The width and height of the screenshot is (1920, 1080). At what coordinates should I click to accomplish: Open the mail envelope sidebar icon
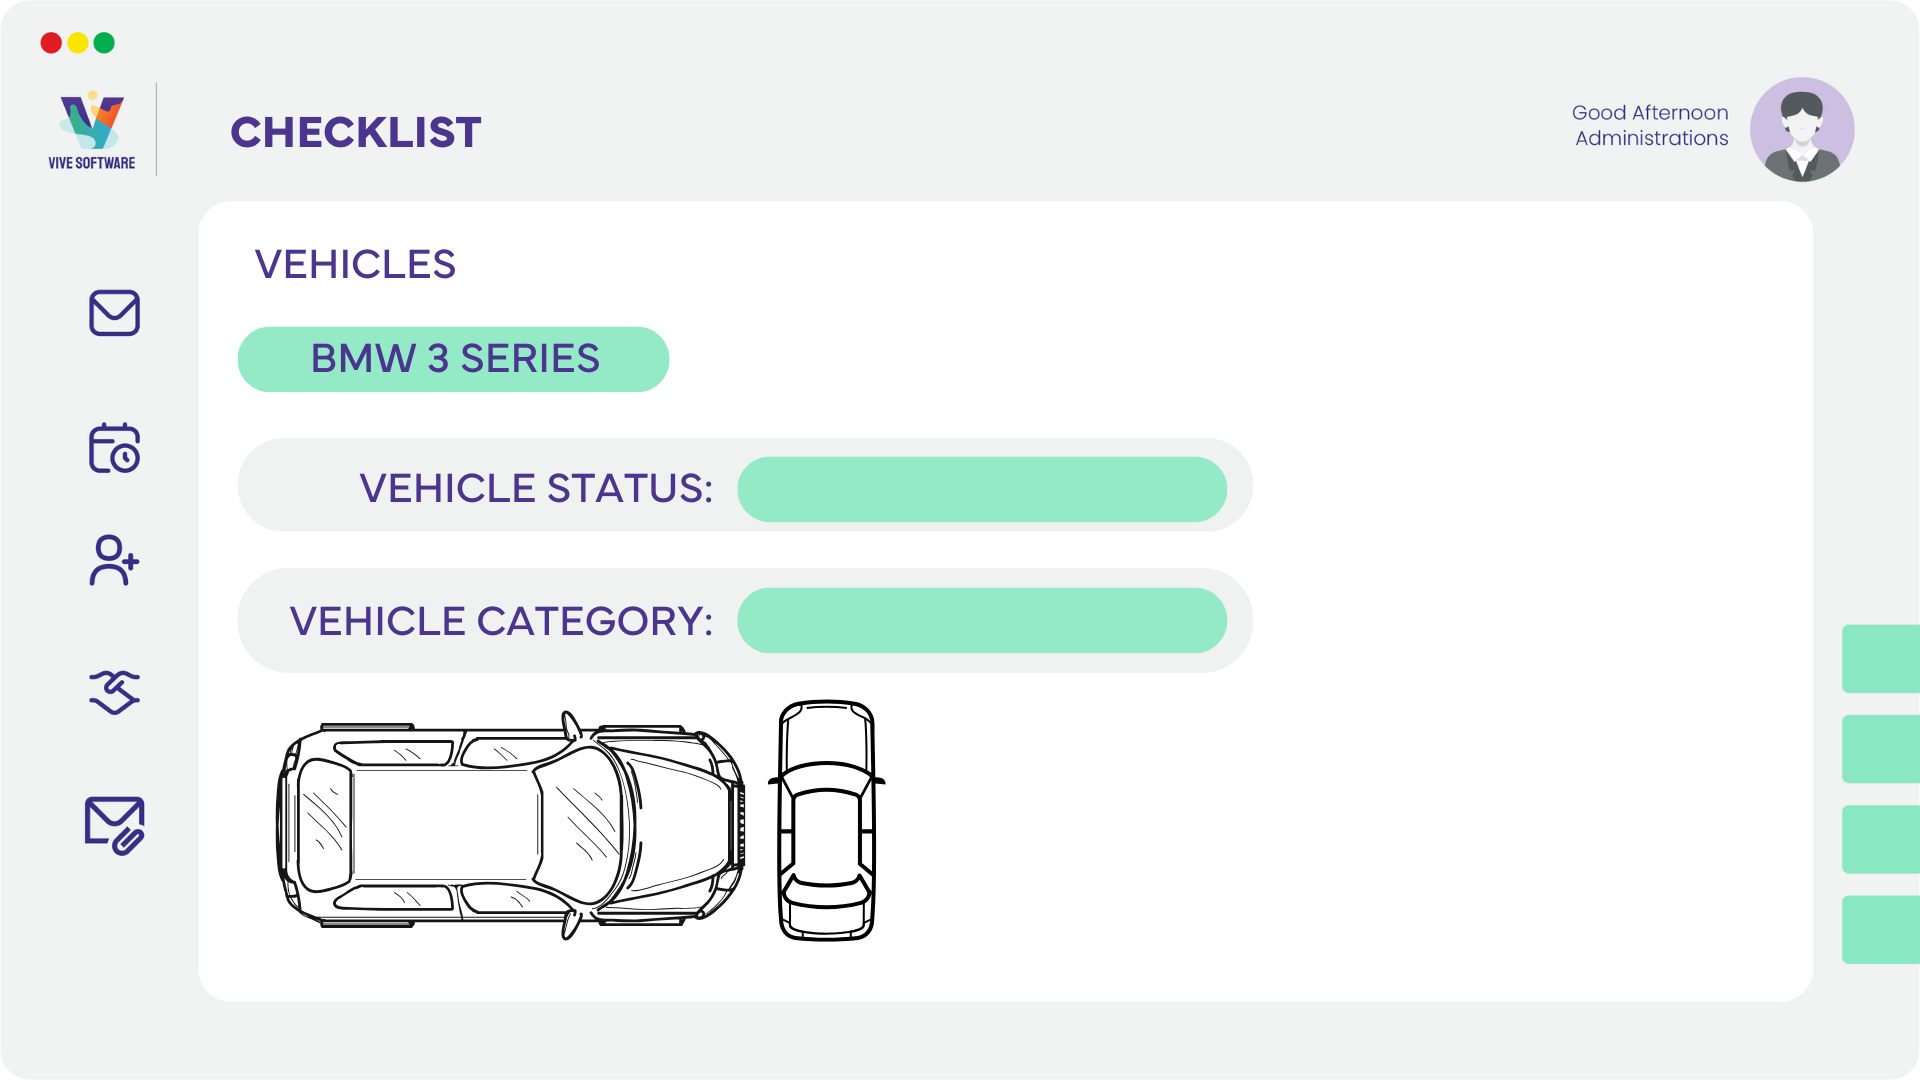[114, 313]
